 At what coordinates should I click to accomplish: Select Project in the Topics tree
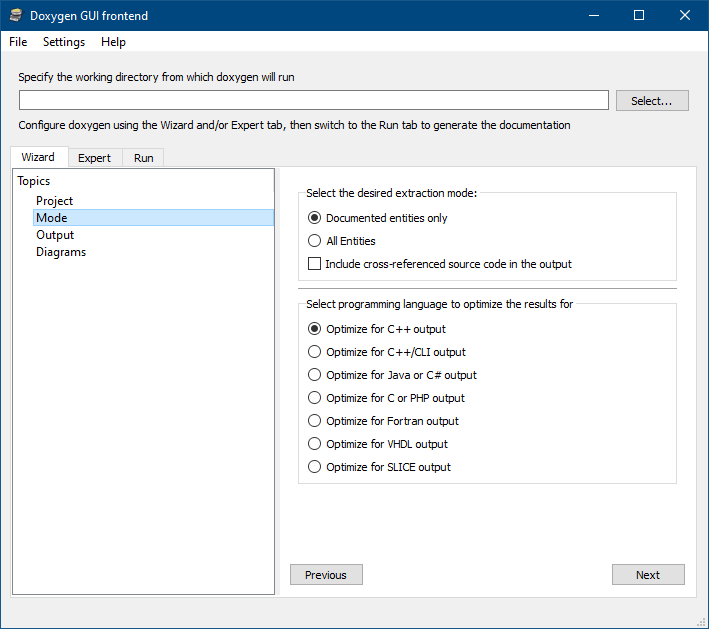[54, 201]
